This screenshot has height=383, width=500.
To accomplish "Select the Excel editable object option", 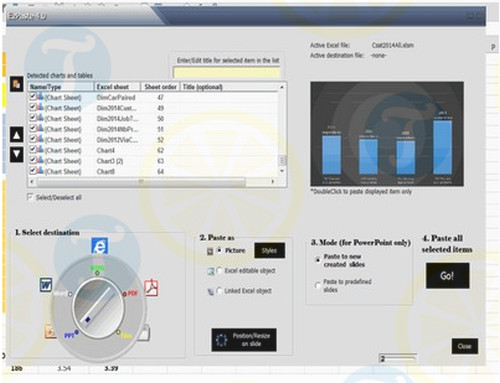I will click(x=219, y=271).
